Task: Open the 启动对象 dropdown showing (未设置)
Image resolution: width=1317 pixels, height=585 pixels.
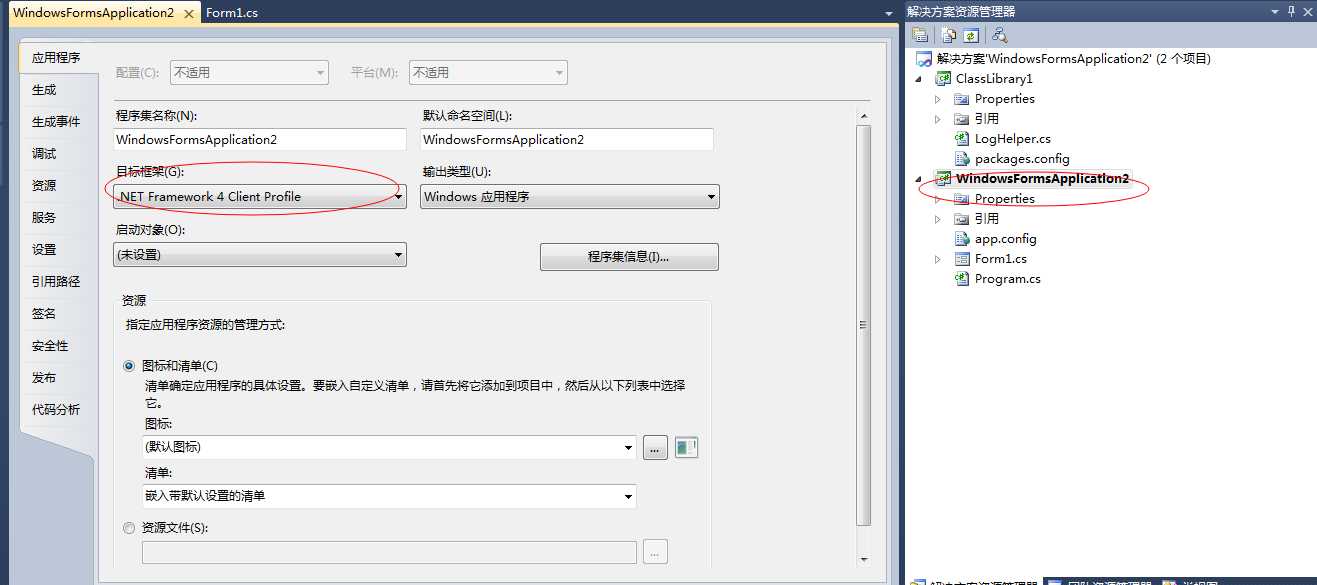Action: (260, 255)
